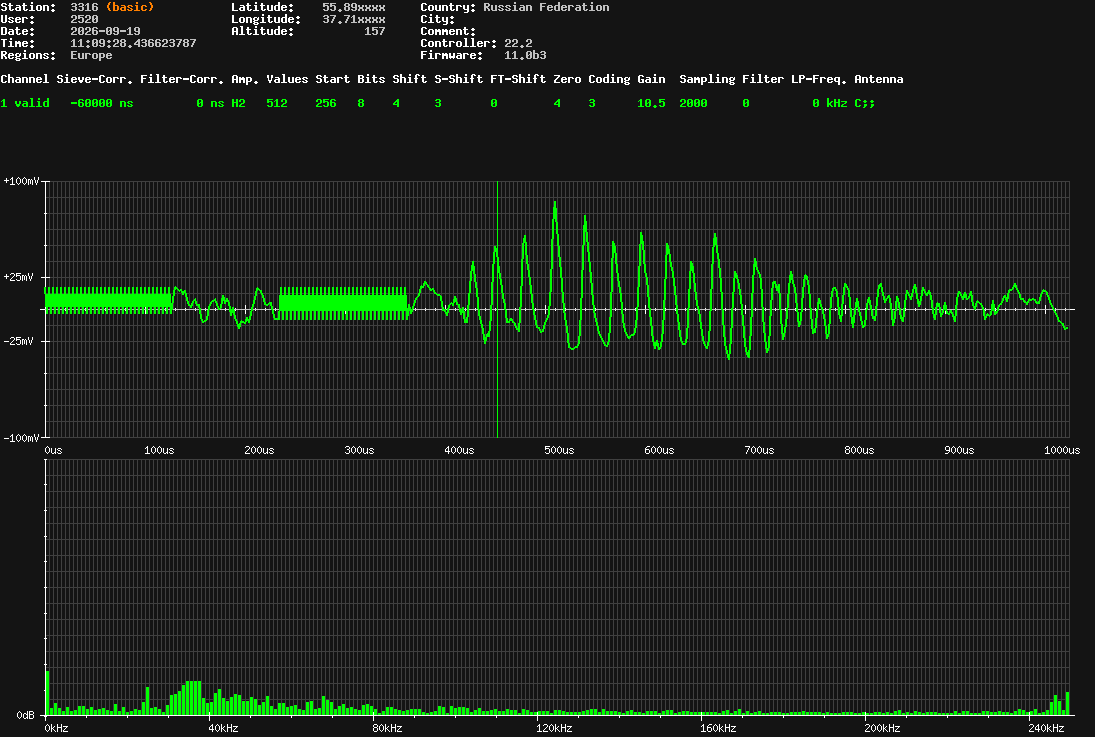The height and width of the screenshot is (737, 1095).
Task: Click the -100mV axis label
Action: point(21,438)
